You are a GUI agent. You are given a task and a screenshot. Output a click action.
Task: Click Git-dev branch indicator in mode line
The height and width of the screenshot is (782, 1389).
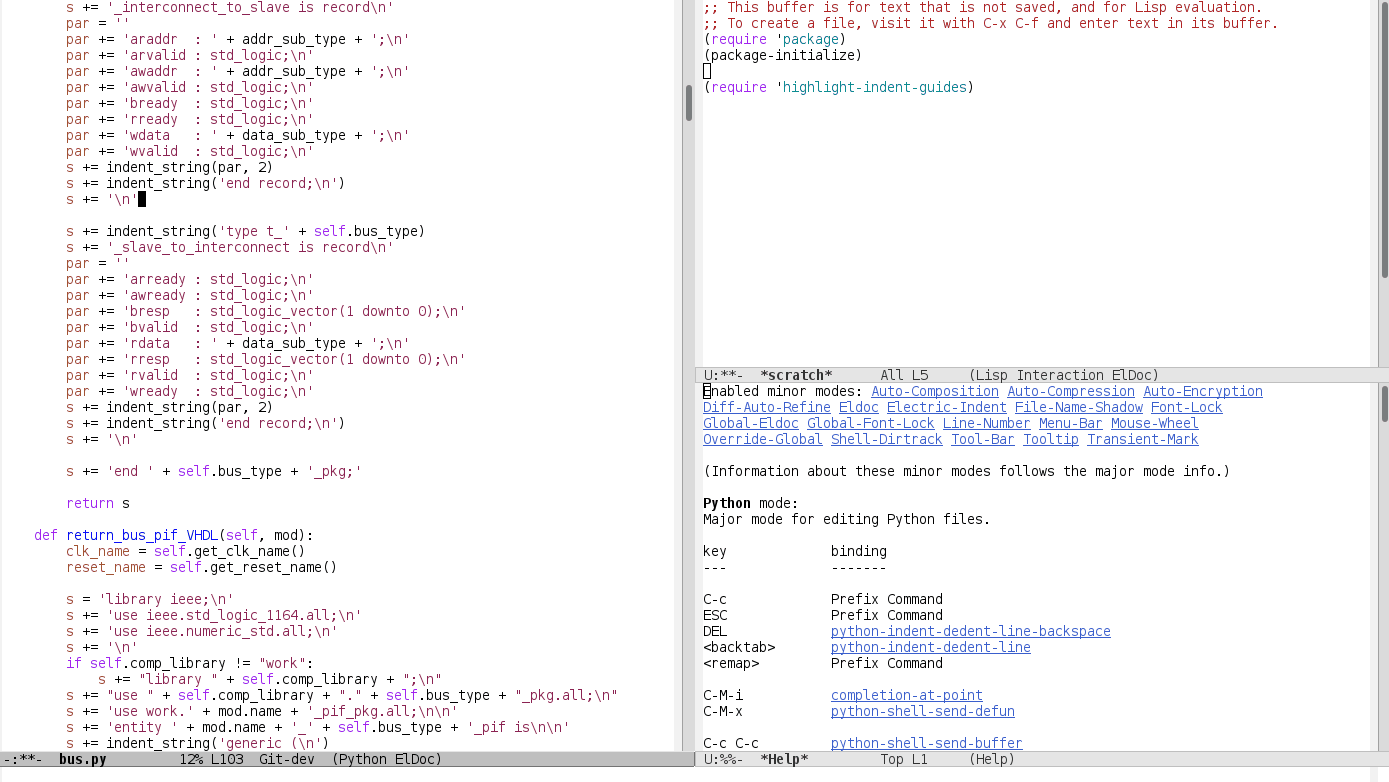[287, 759]
